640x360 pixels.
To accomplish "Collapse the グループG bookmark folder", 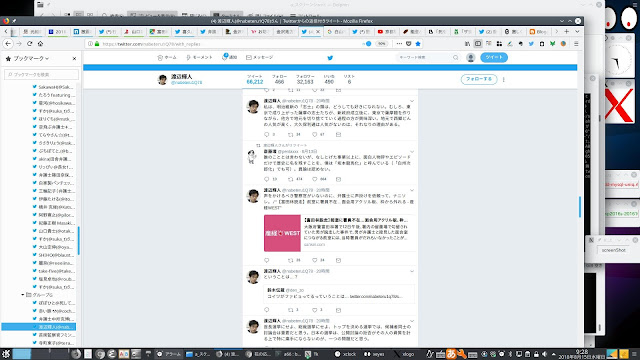I will [23, 295].
